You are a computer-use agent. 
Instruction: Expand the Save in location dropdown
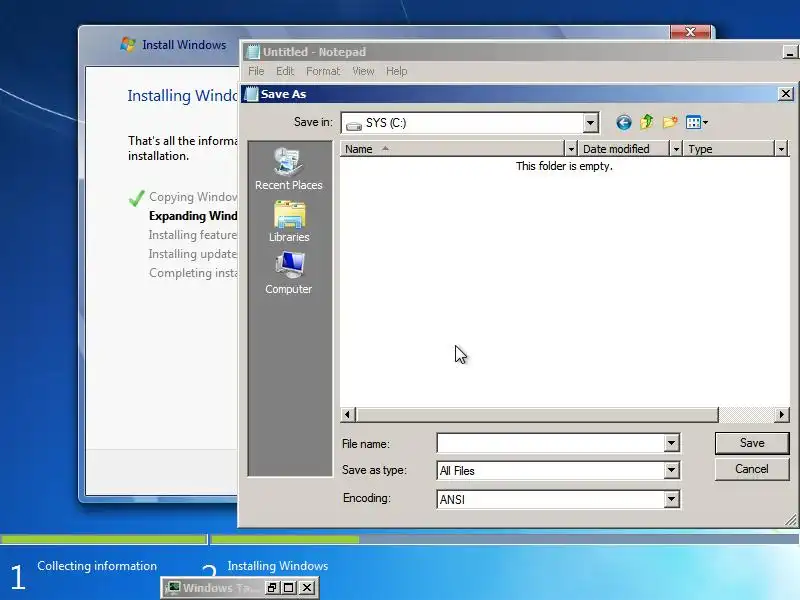click(x=590, y=123)
